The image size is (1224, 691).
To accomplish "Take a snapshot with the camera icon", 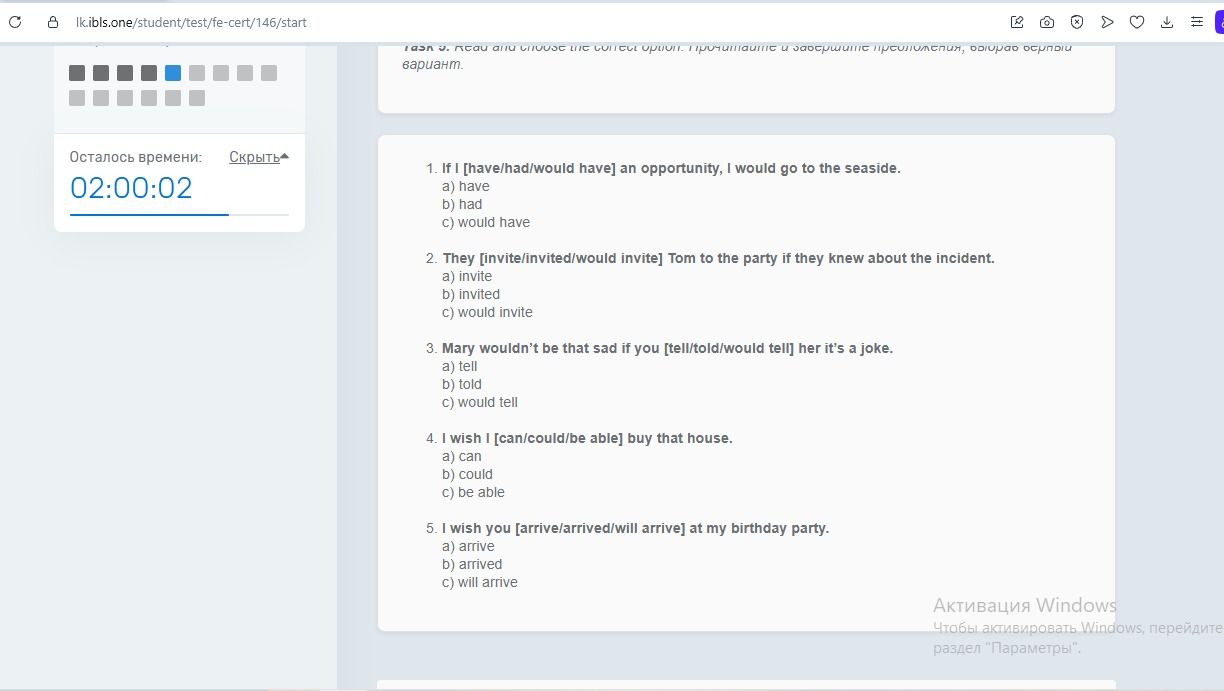I will click(x=1047, y=22).
